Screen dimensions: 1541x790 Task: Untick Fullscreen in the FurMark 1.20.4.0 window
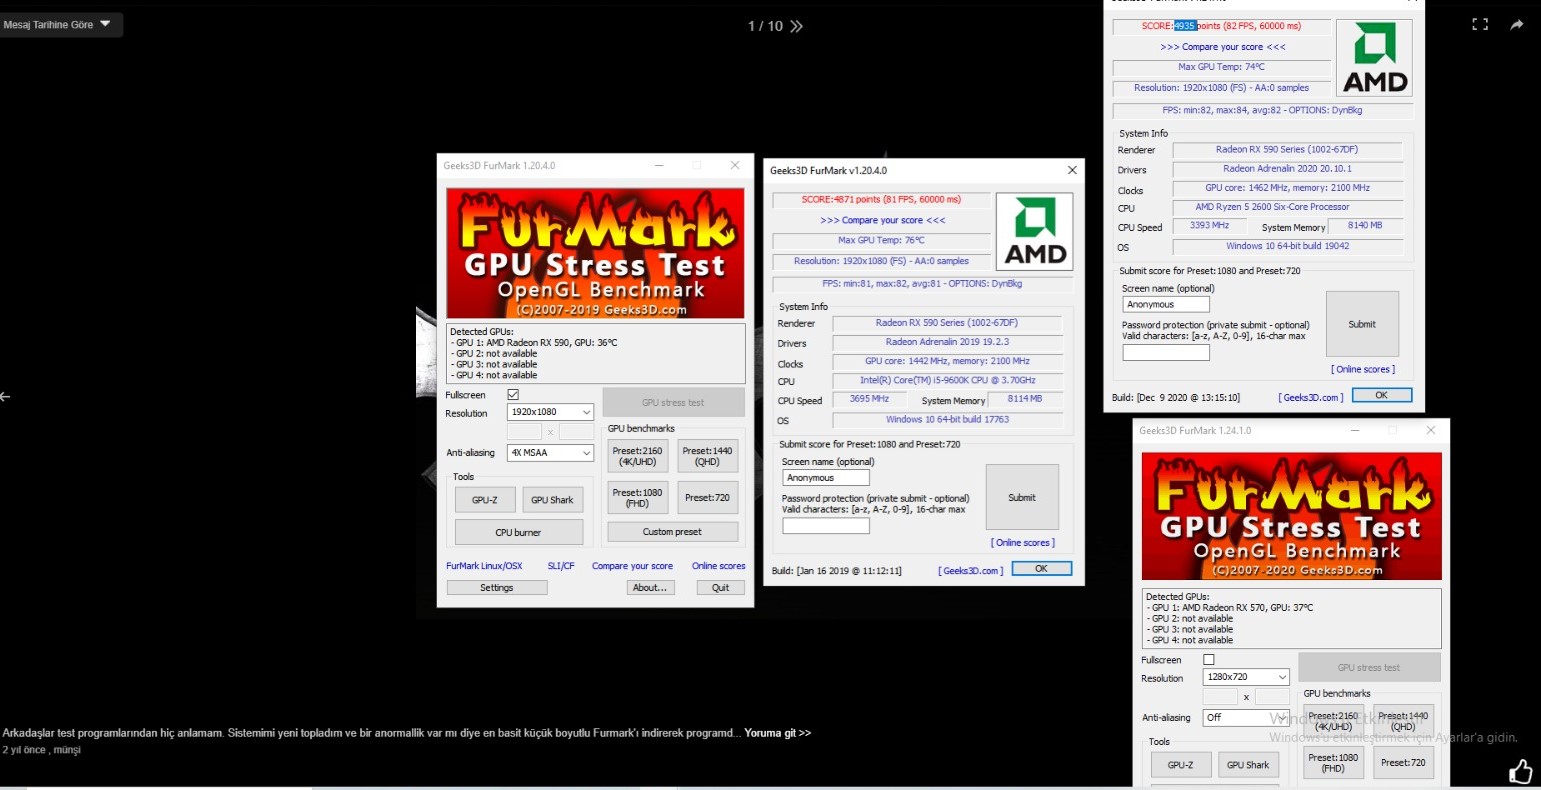pos(513,395)
